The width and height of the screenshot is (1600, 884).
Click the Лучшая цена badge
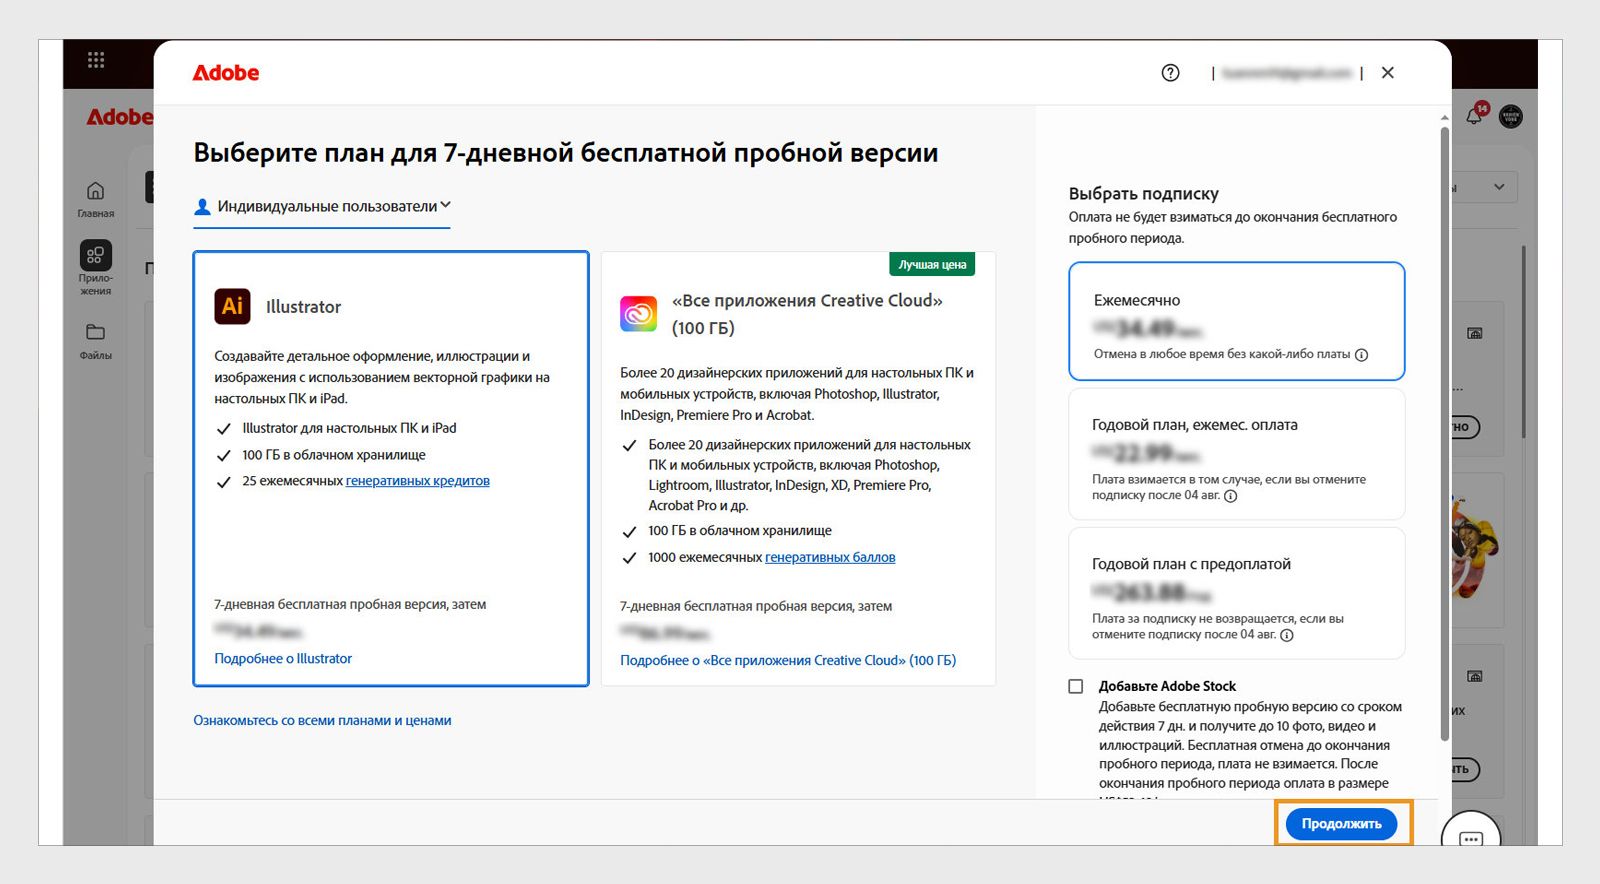(x=932, y=265)
